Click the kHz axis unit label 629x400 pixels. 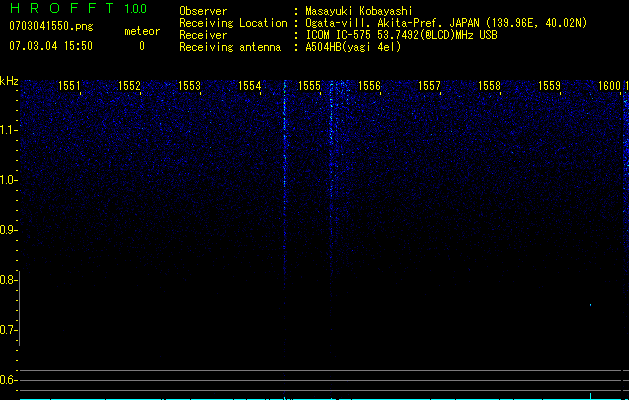click(x=9, y=81)
